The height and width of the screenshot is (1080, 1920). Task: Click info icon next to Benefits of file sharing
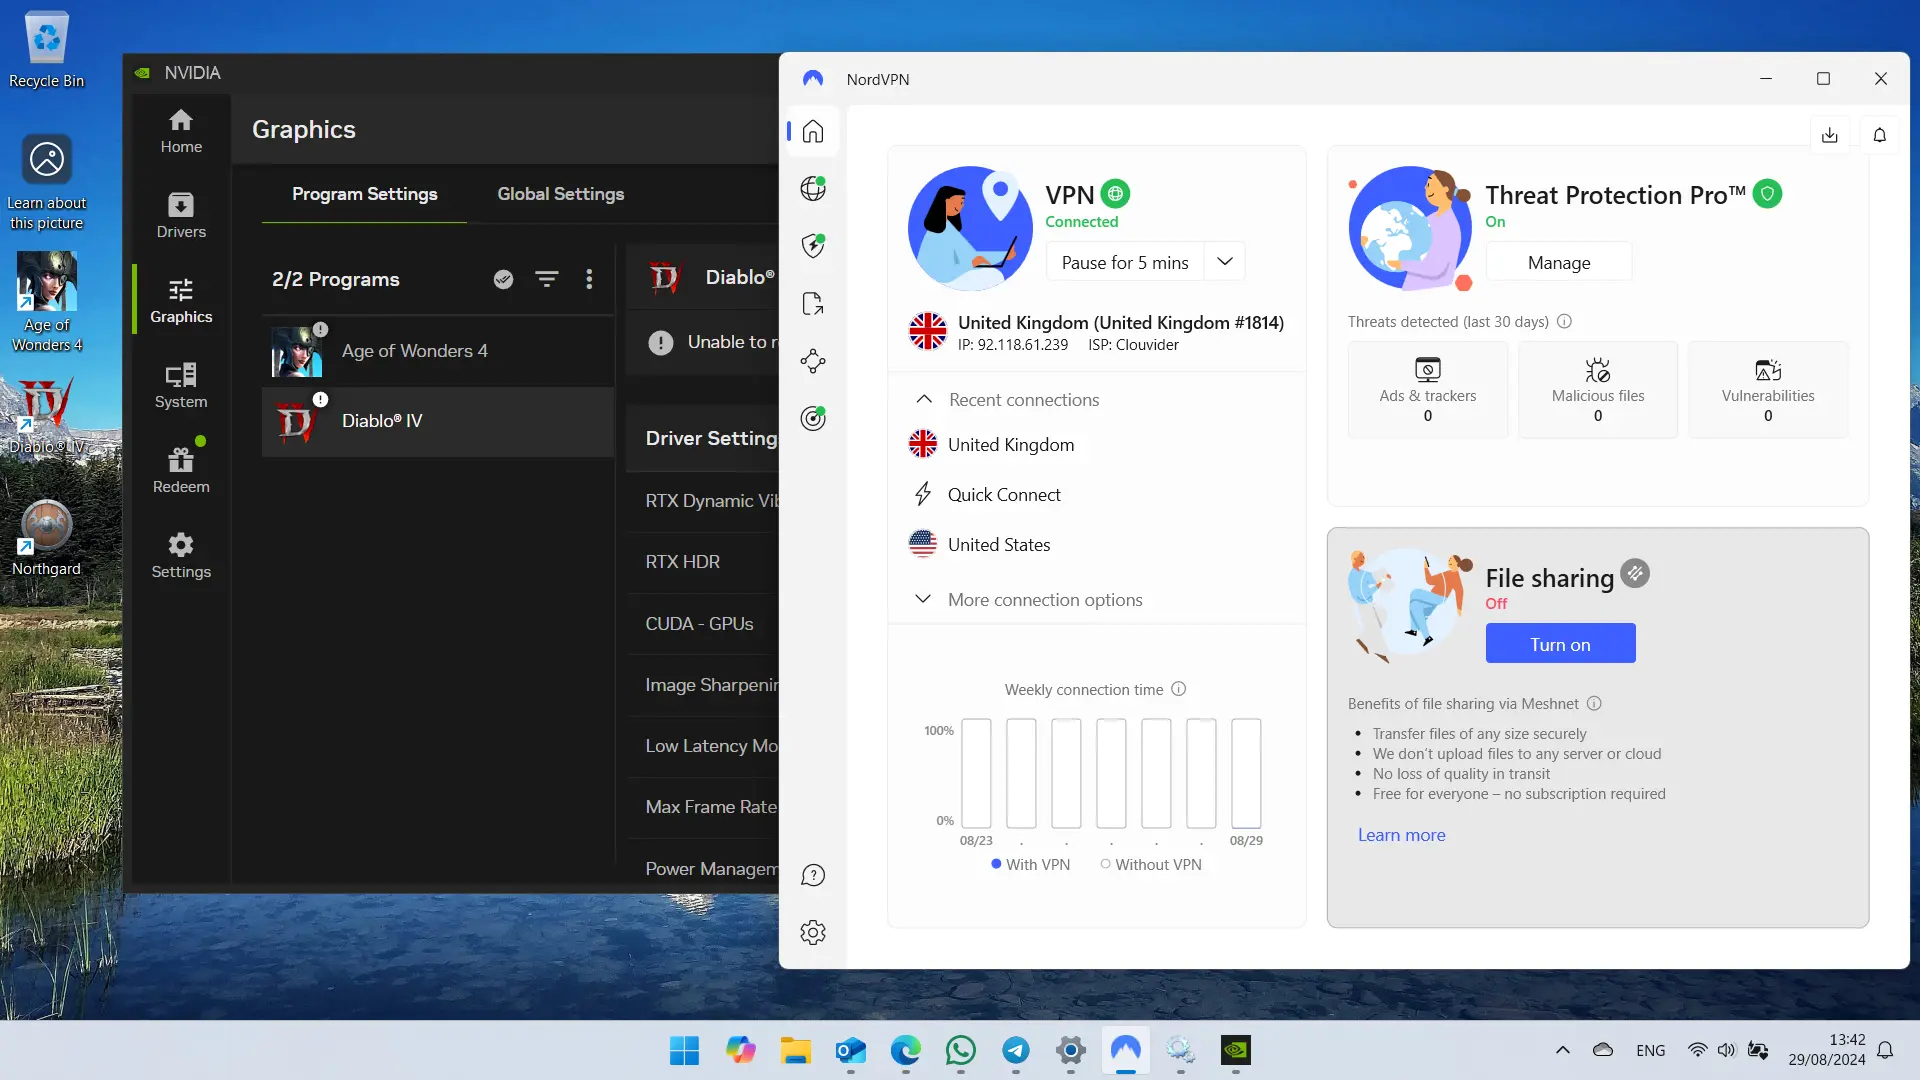(1594, 704)
